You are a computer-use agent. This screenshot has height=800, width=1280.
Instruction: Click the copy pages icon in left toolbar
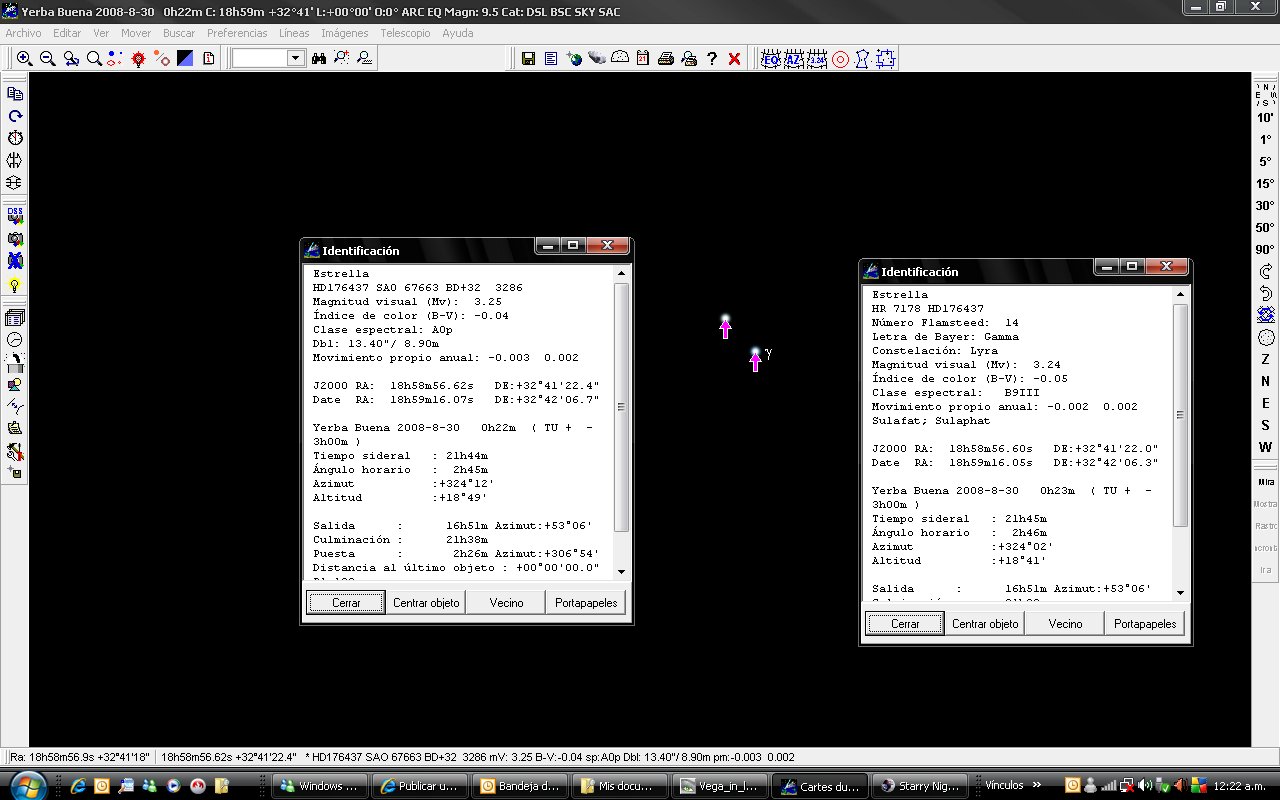15,94
